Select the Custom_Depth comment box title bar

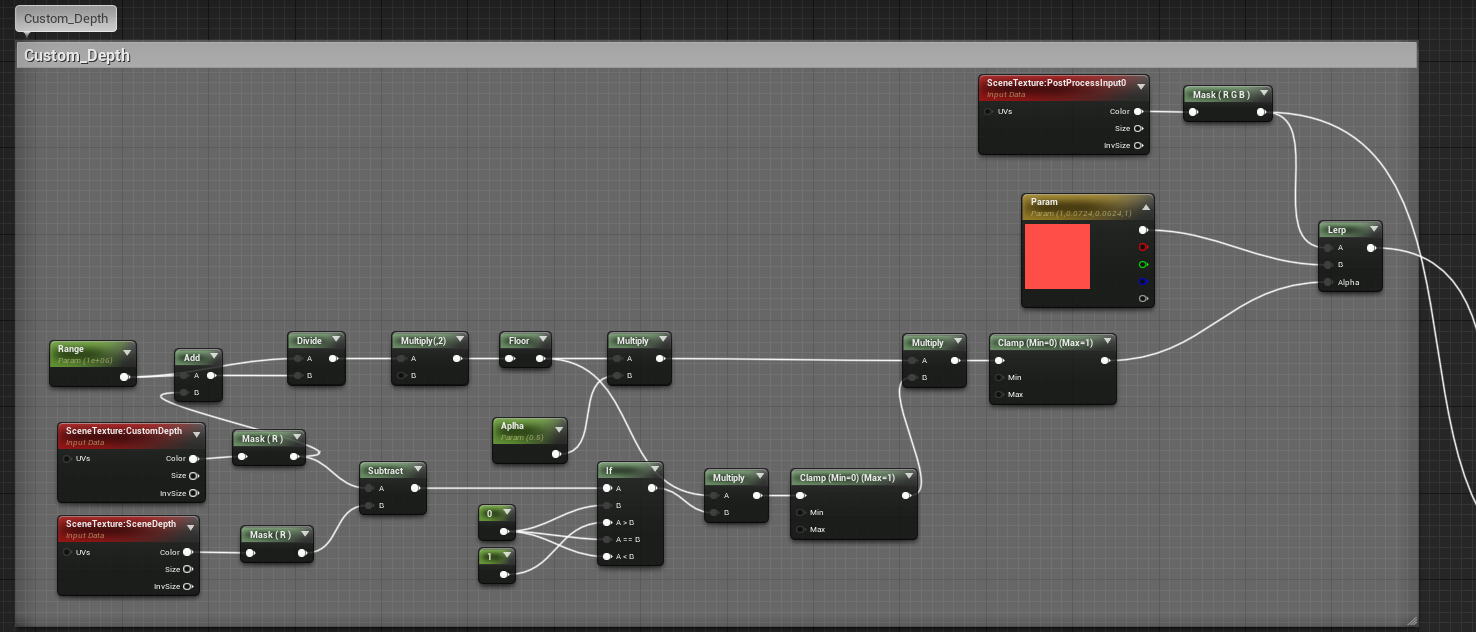pyautogui.click(x=717, y=56)
